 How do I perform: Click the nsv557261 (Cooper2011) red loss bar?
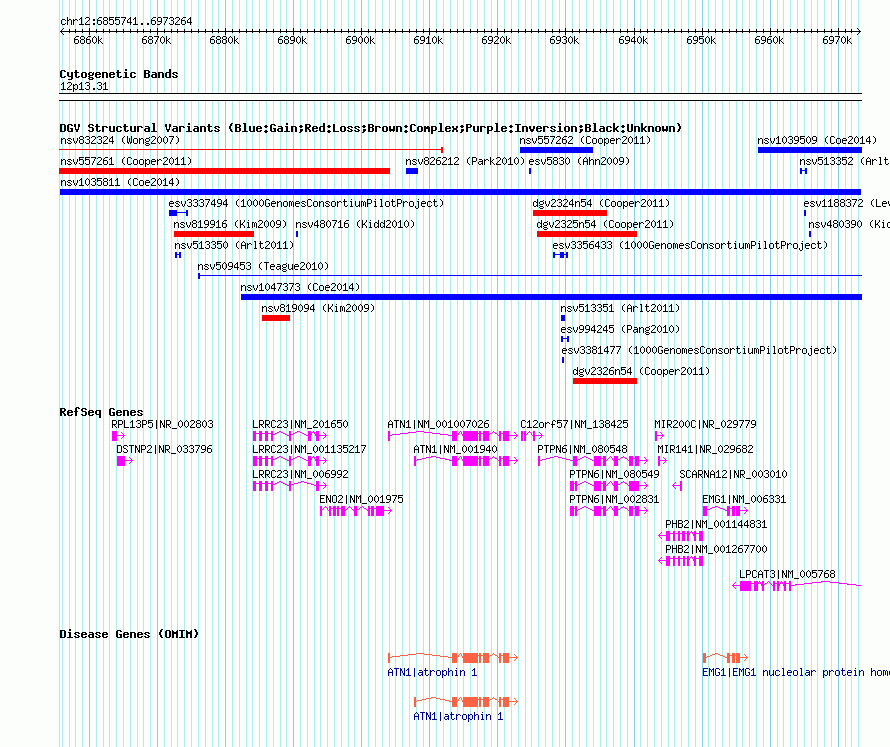(224, 171)
